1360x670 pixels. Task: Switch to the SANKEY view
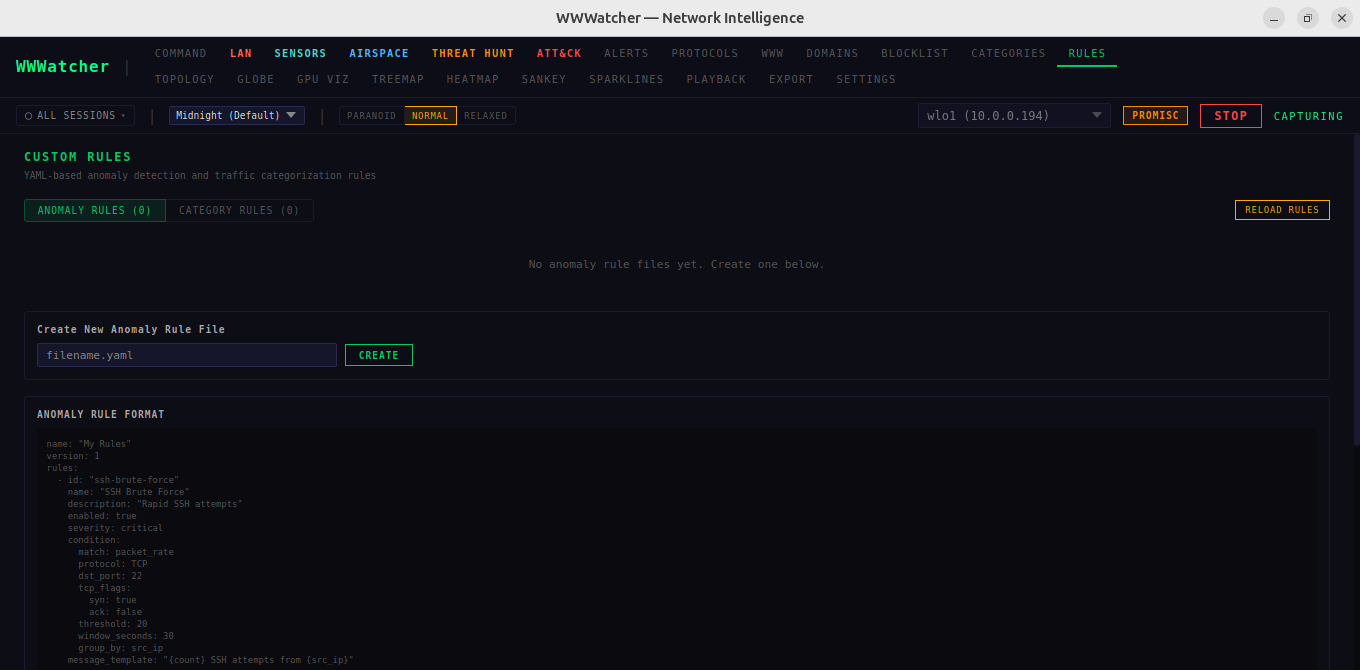click(544, 79)
